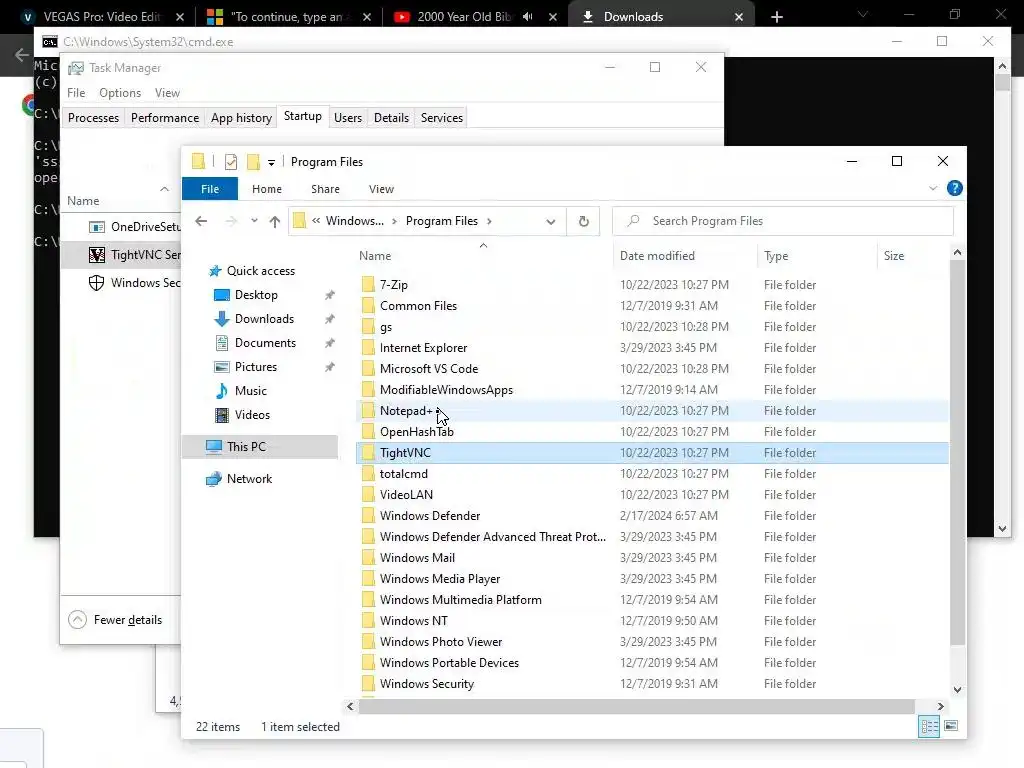Click the Windows breadcrumb in address bar

355,221
